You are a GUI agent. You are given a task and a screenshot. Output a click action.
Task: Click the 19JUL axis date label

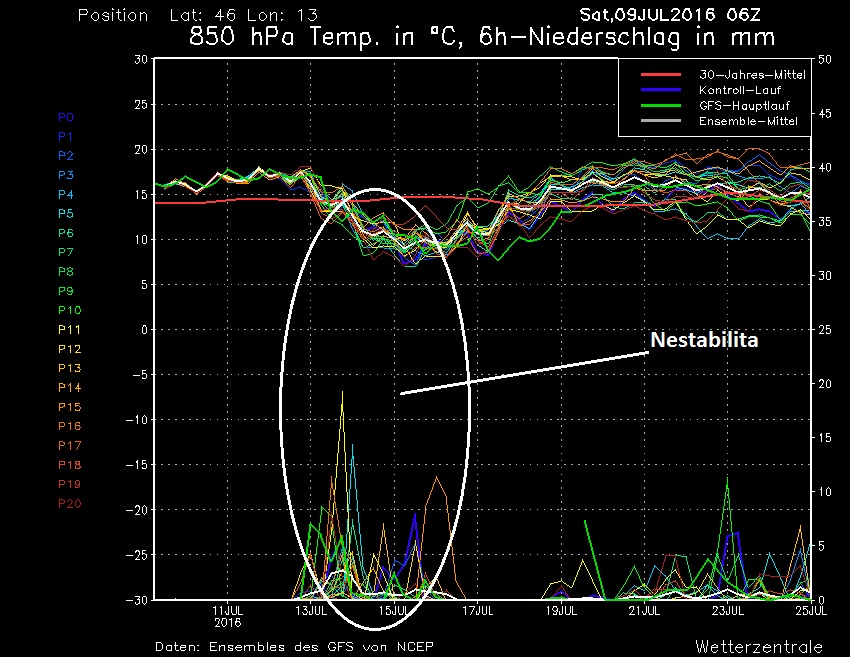click(561, 611)
